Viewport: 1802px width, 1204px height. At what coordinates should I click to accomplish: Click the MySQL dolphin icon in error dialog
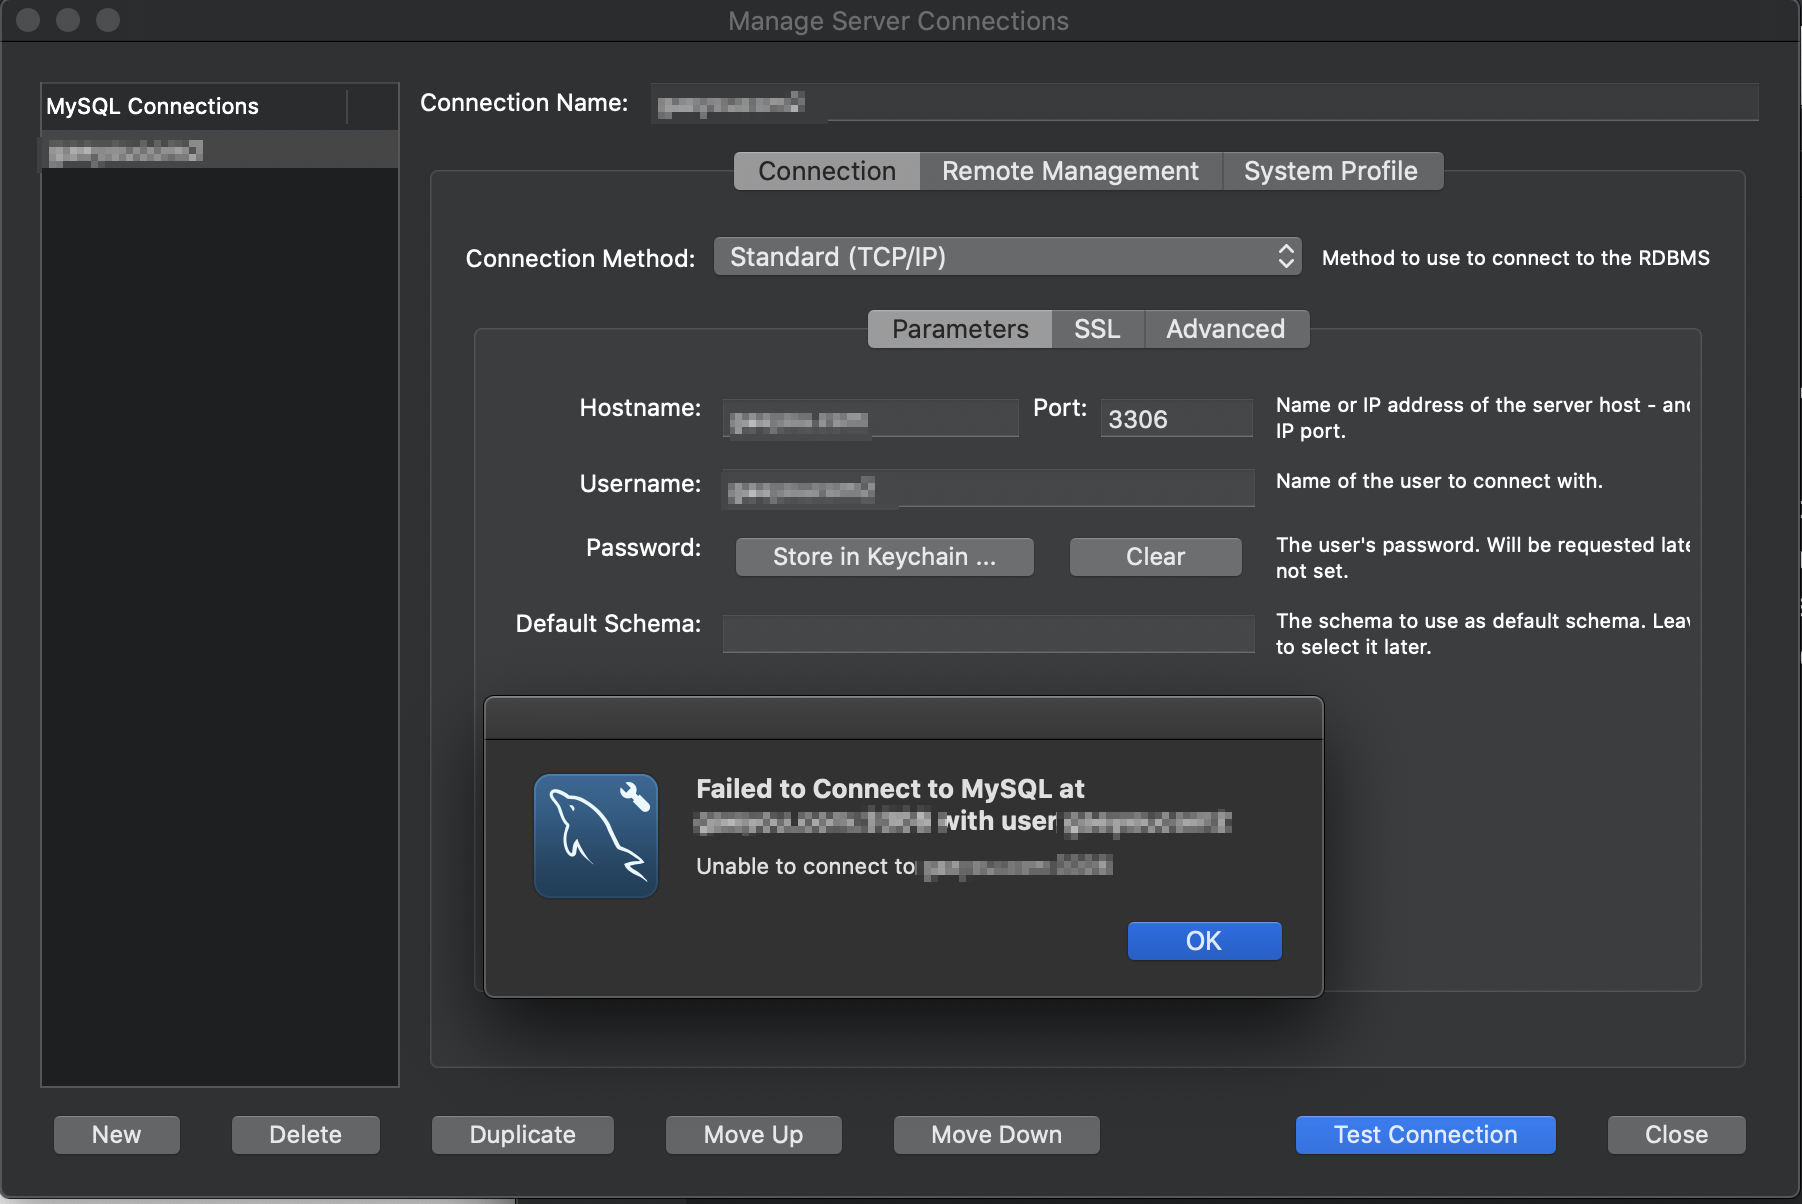tap(596, 835)
